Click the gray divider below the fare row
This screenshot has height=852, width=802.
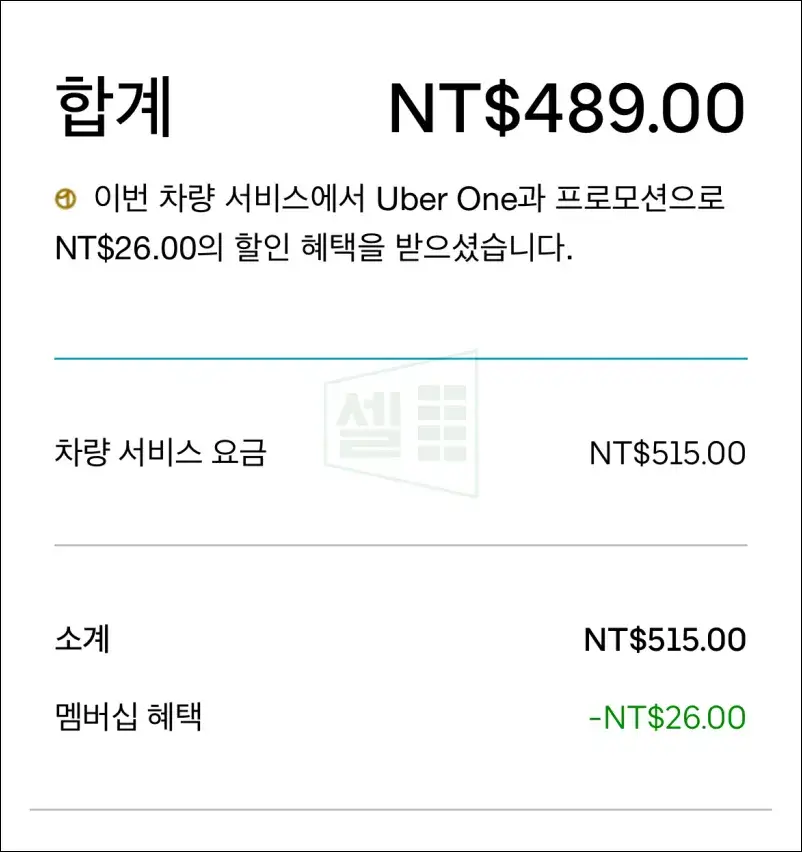point(401,544)
